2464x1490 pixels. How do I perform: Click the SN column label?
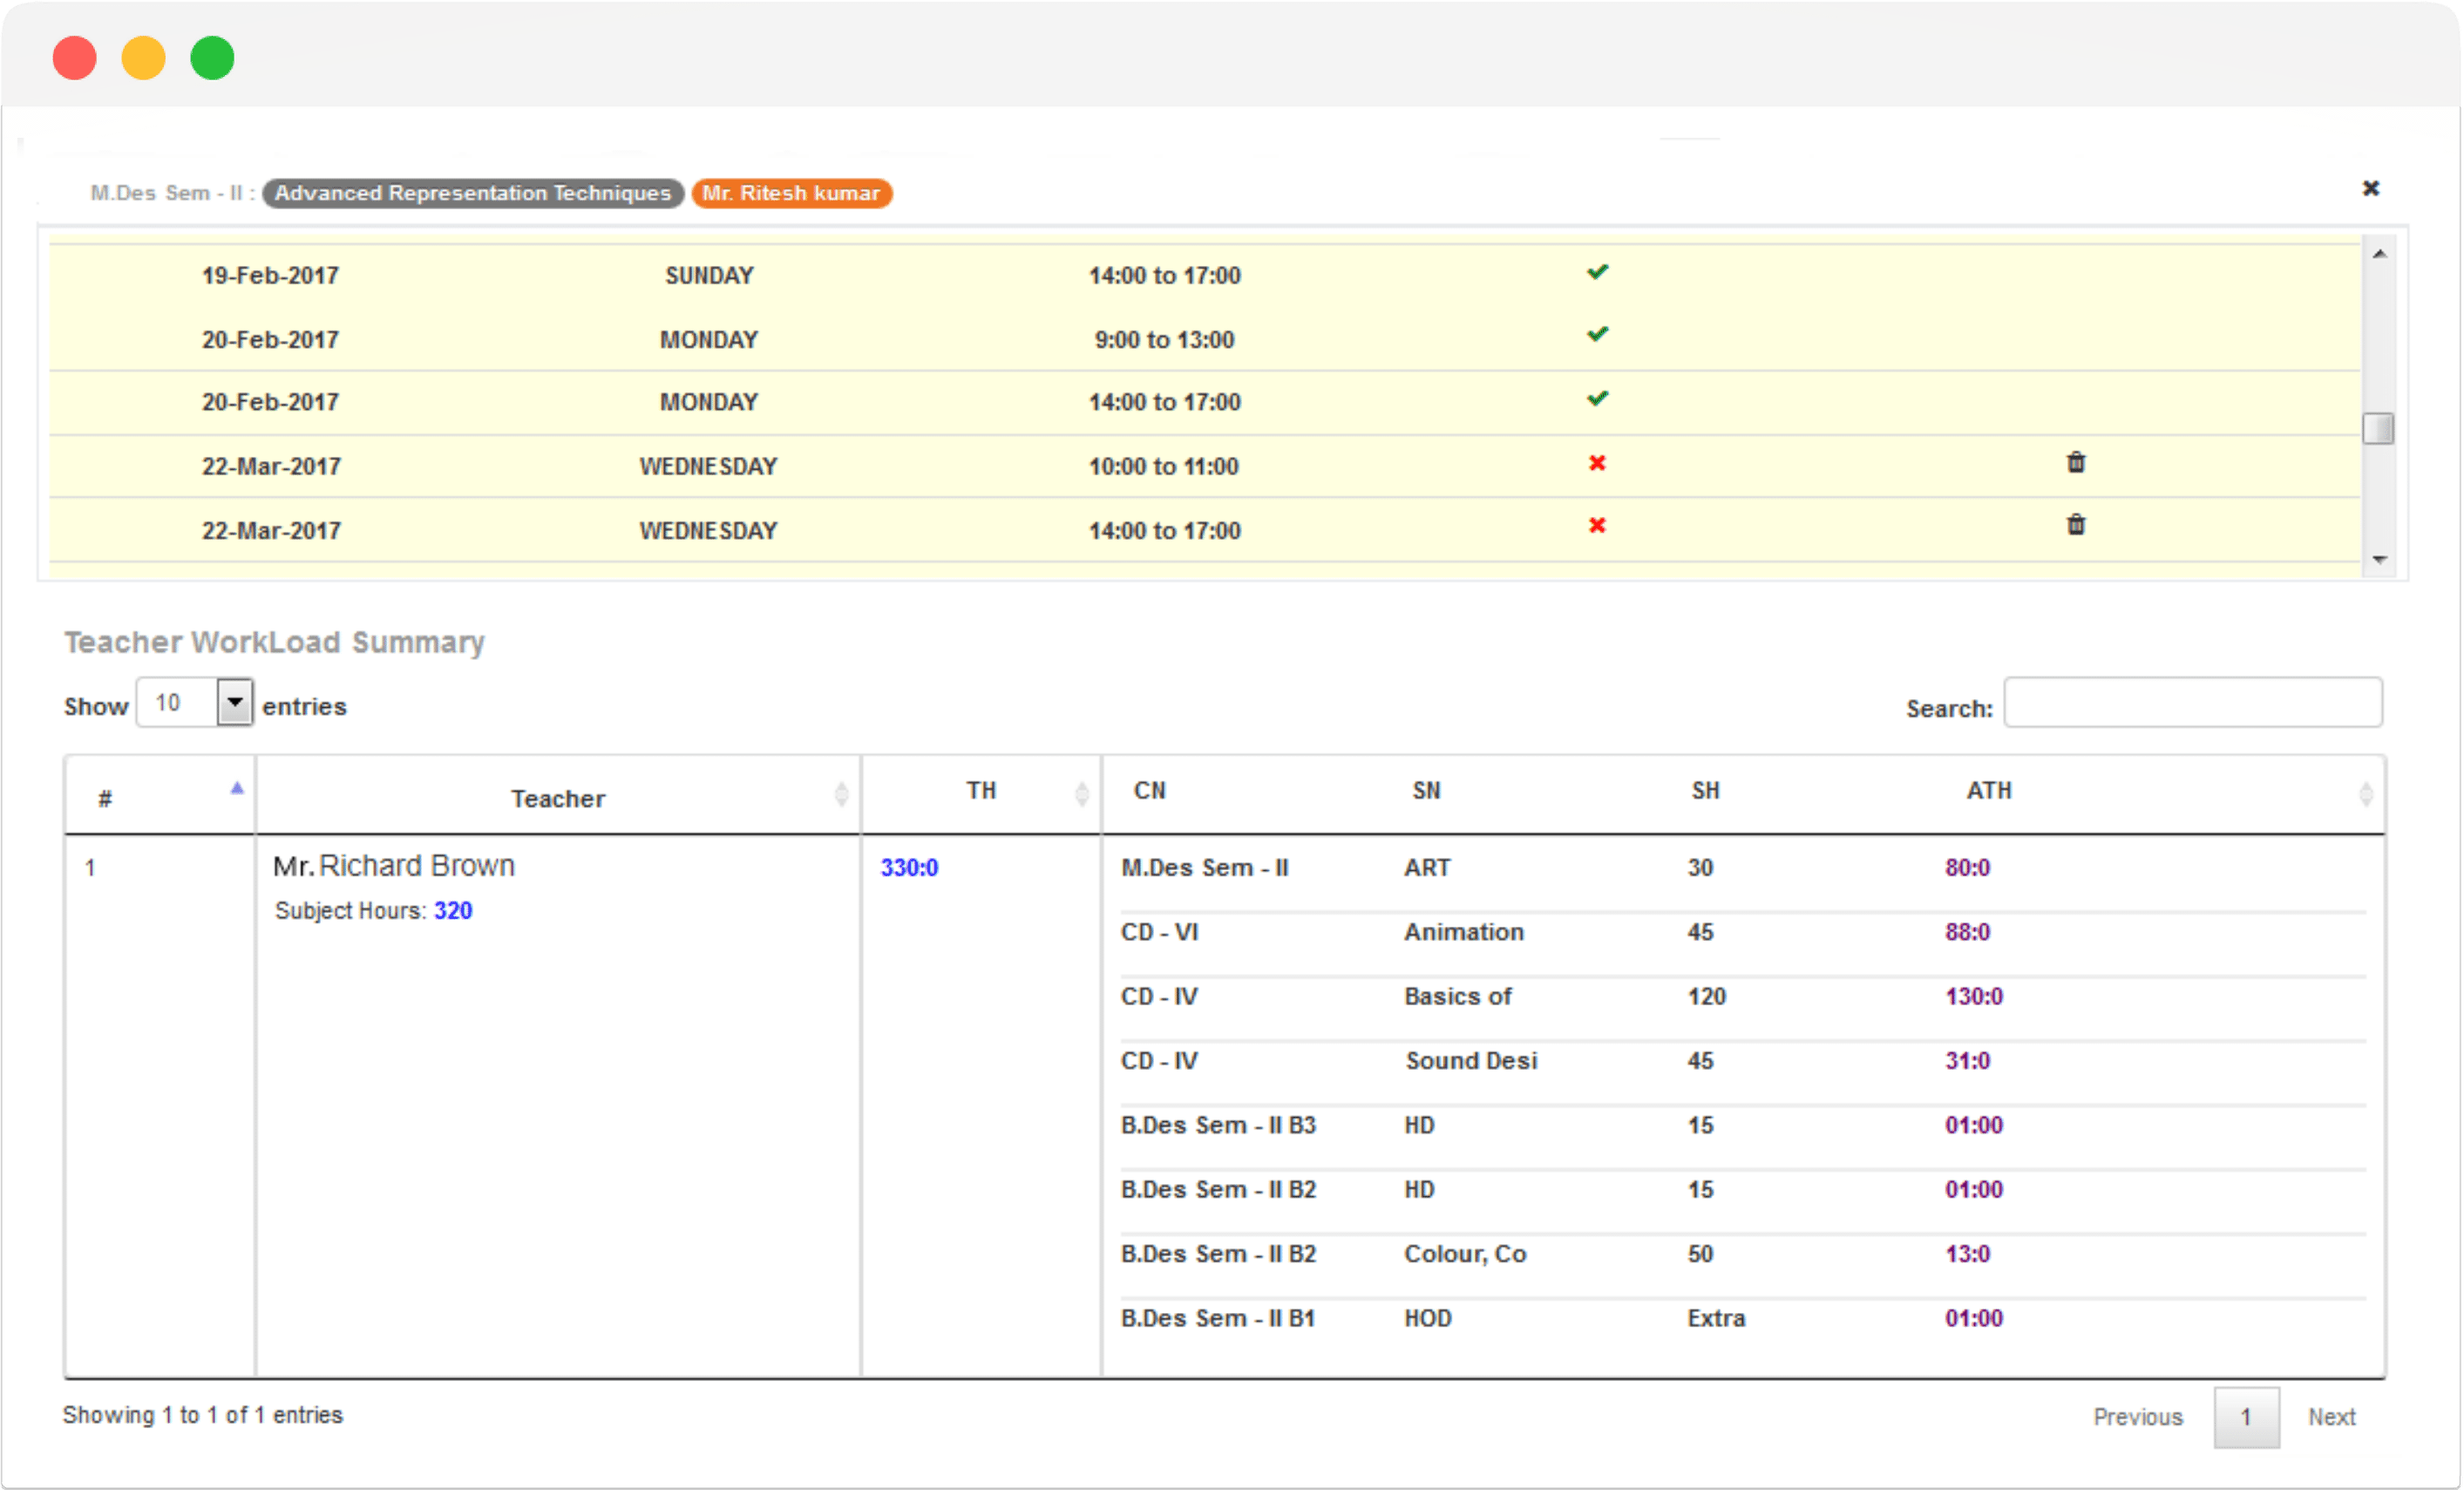[x=1426, y=791]
